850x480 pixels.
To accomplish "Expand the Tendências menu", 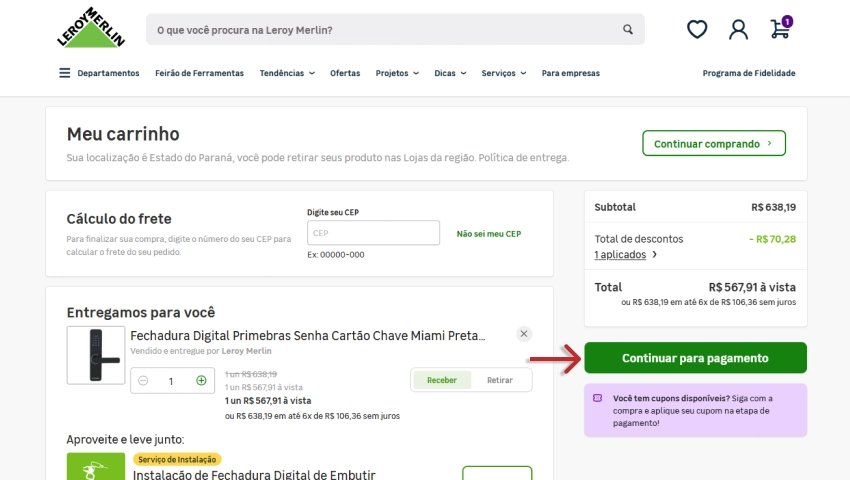I will tap(287, 73).
